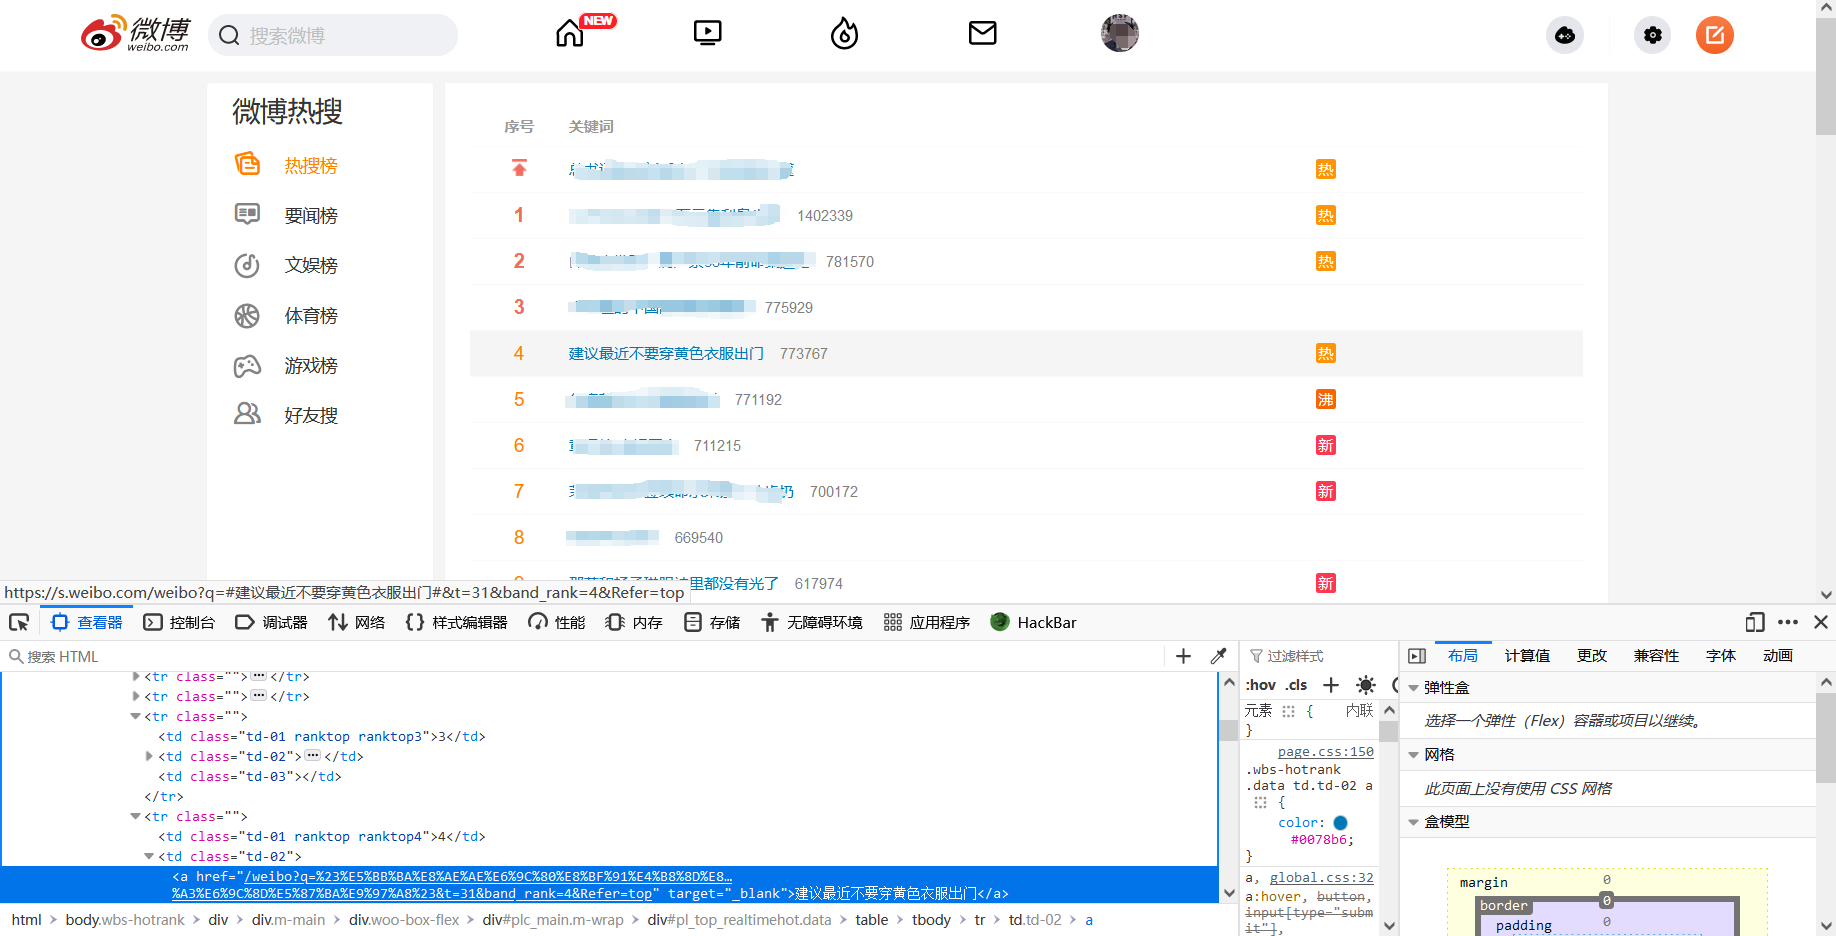
Task: Focus the Weibo search box
Action: pos(333,35)
